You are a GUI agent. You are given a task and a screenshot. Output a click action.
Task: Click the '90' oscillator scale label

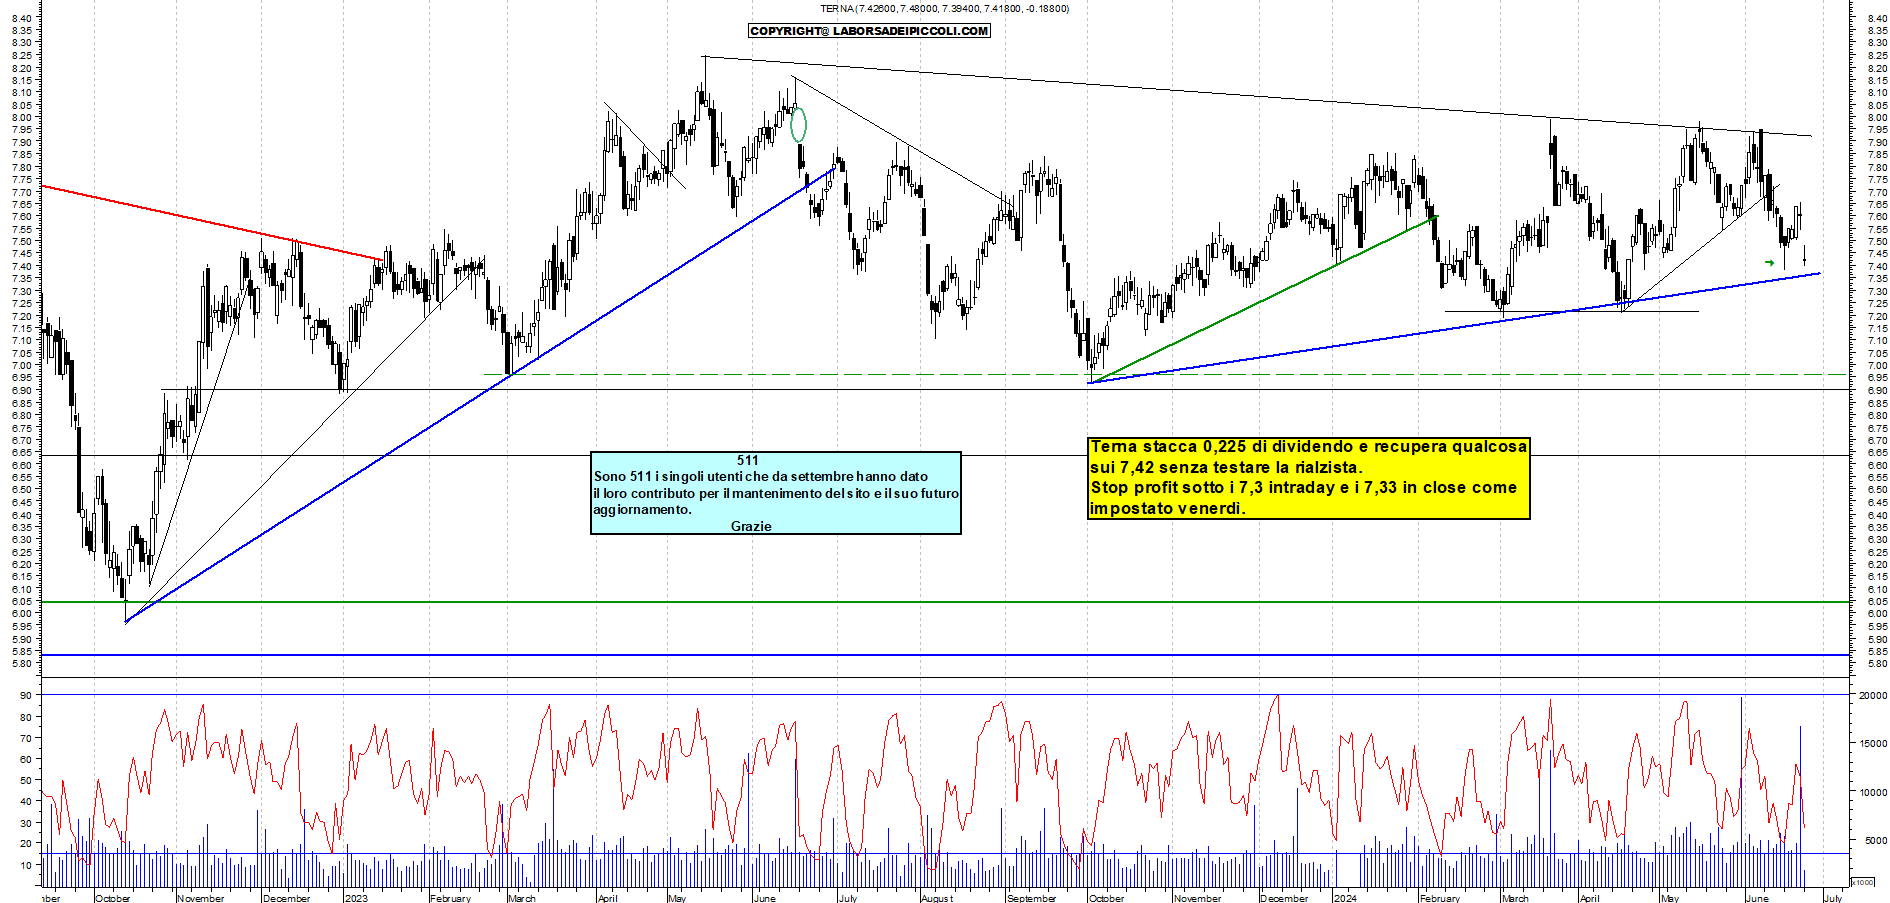click(x=26, y=696)
